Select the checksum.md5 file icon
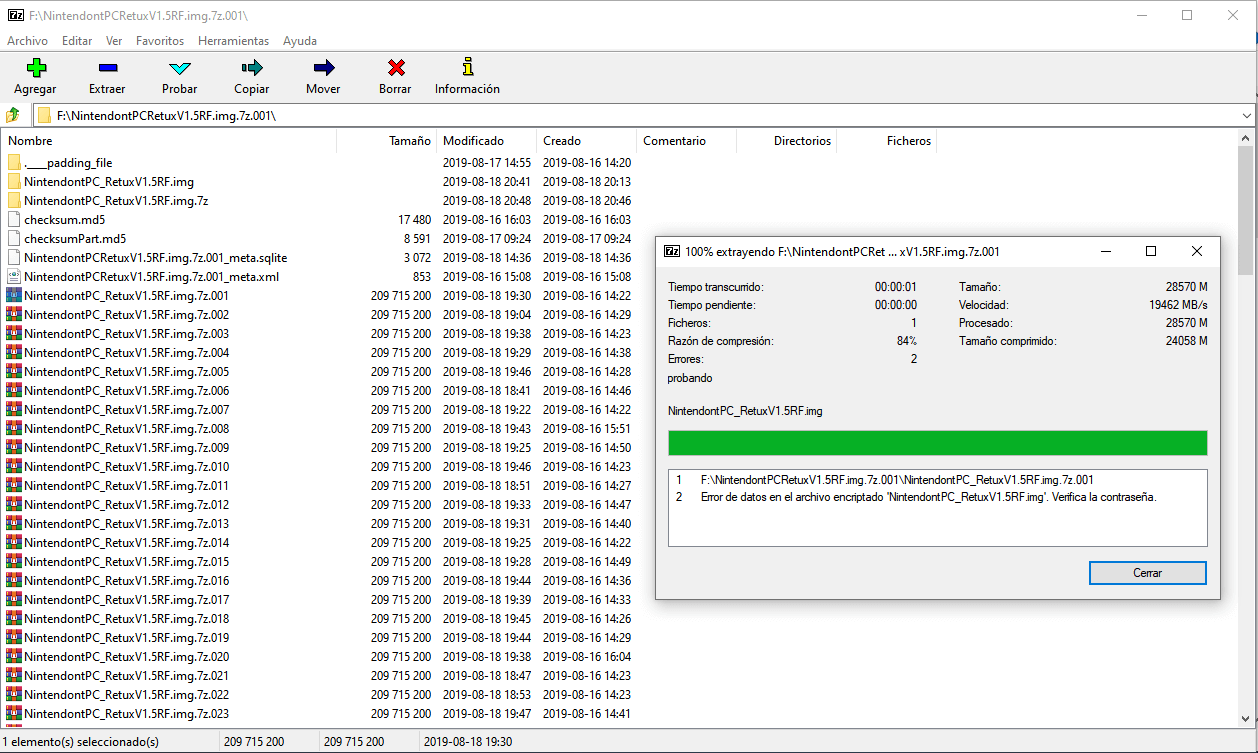 coord(14,219)
